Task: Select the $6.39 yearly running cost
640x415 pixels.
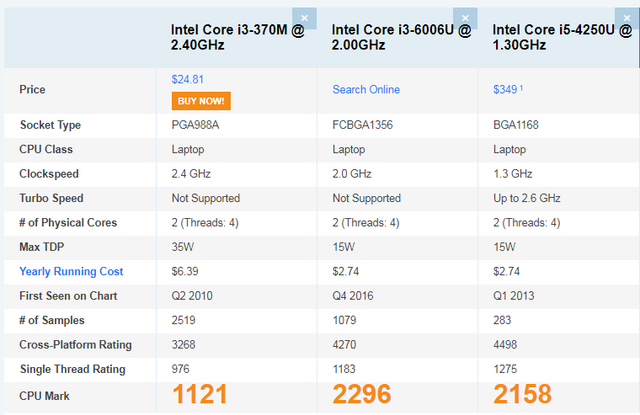Action: pyautogui.click(x=185, y=271)
